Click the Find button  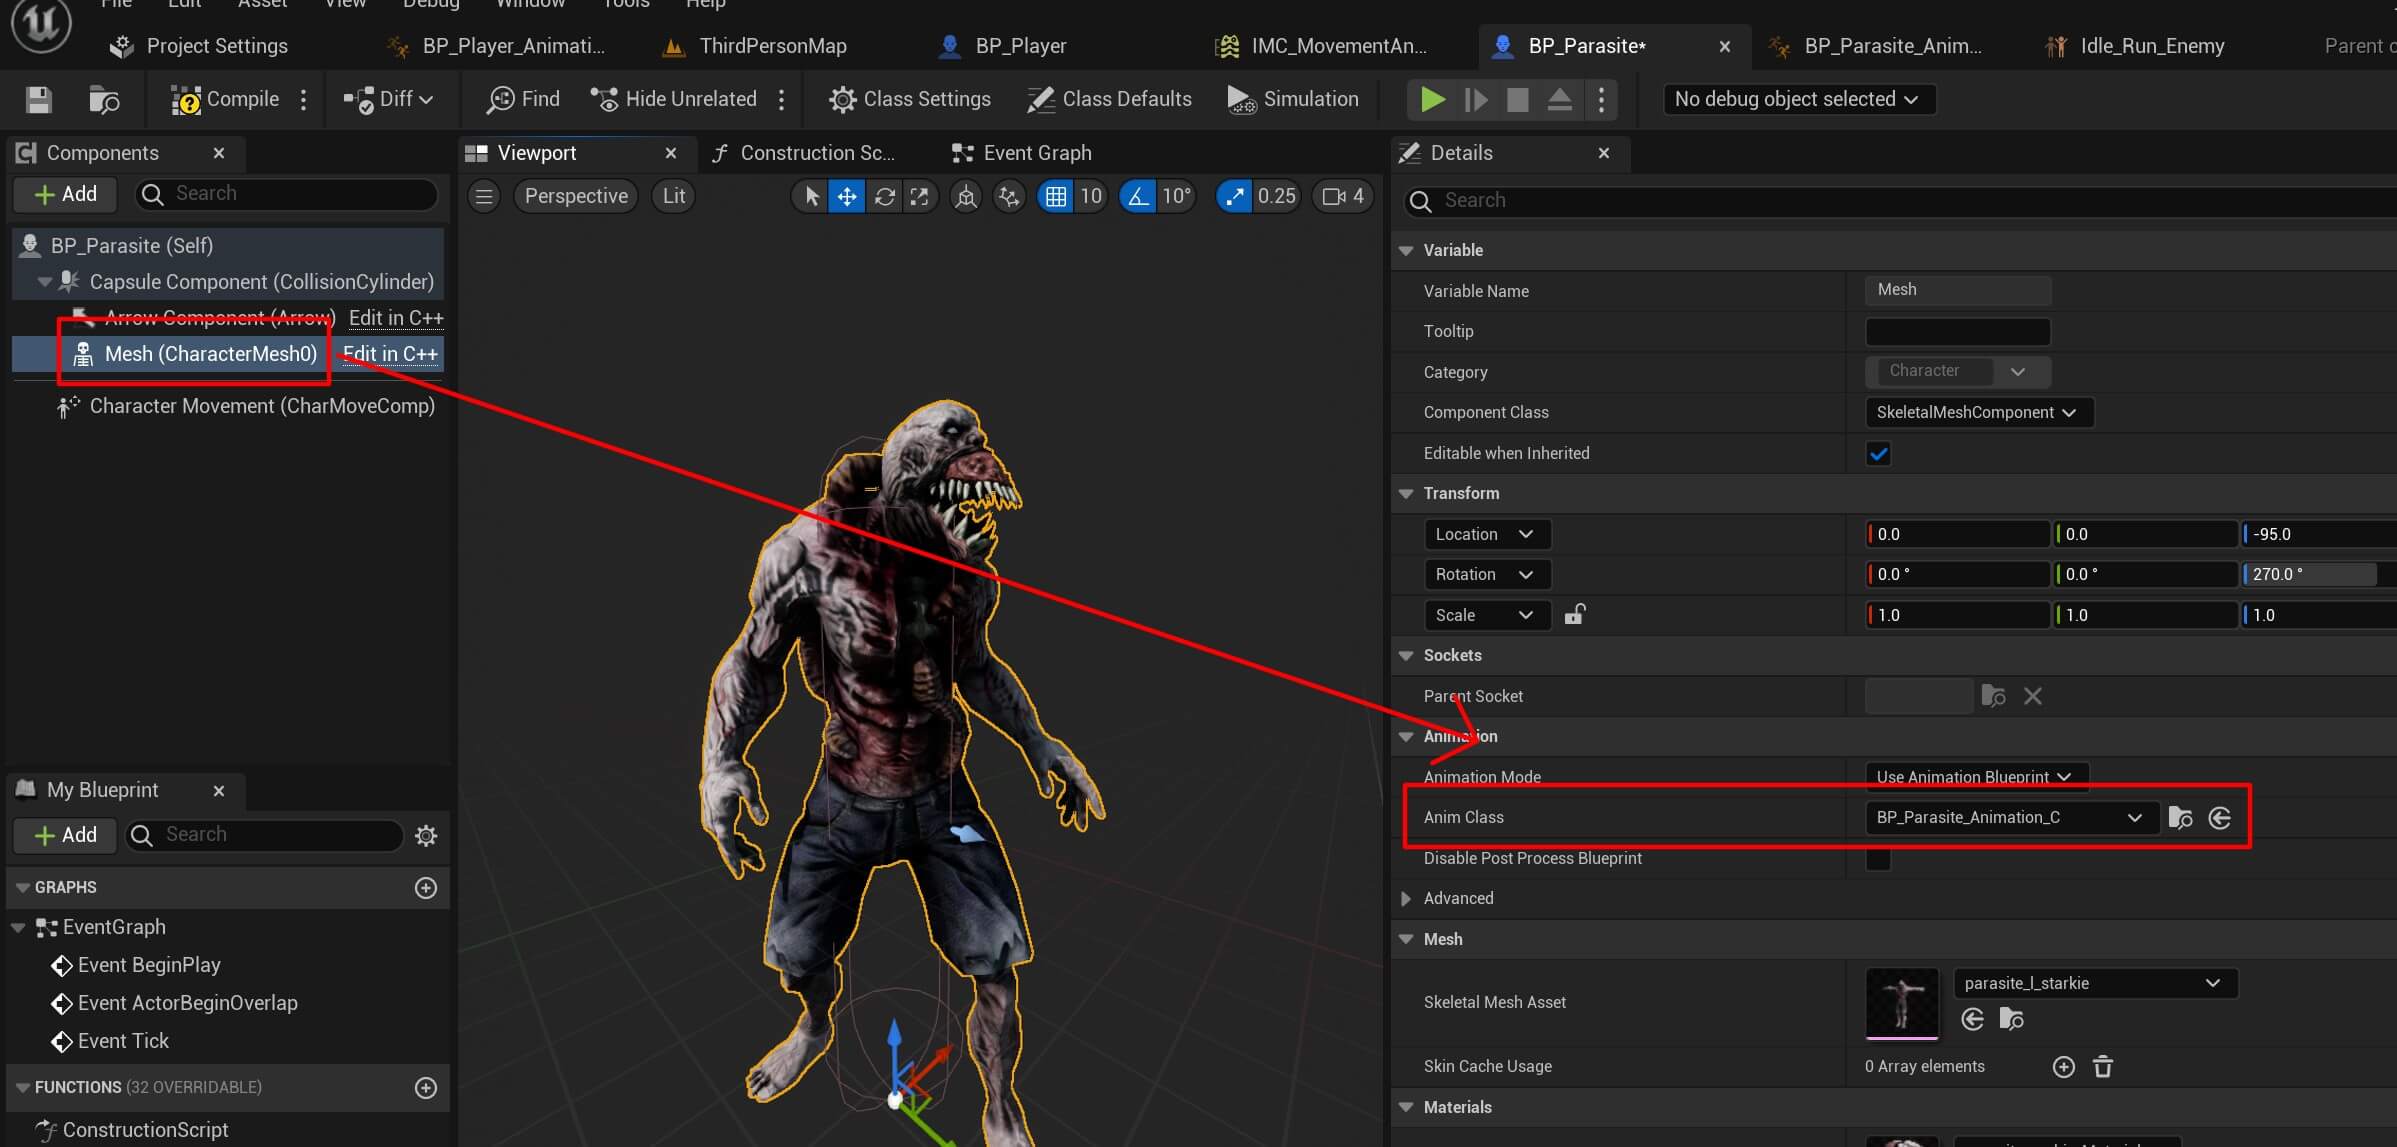523,99
